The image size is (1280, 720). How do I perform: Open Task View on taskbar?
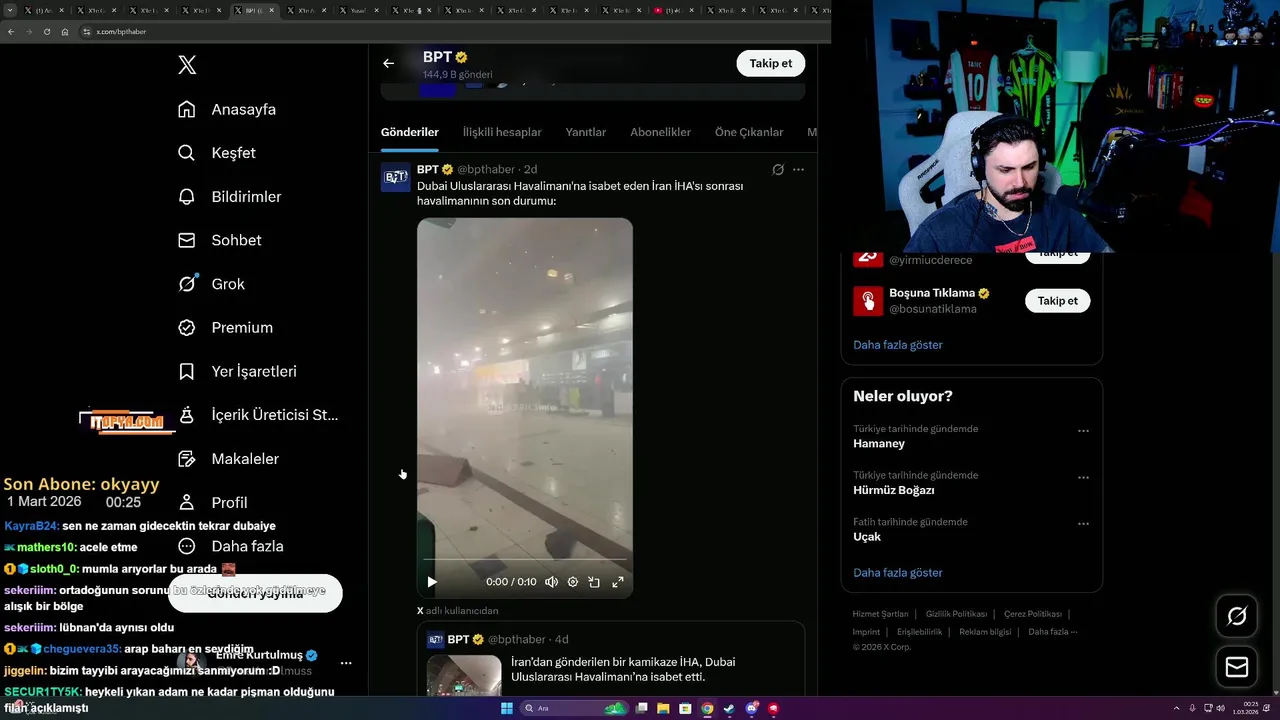tap(641, 709)
